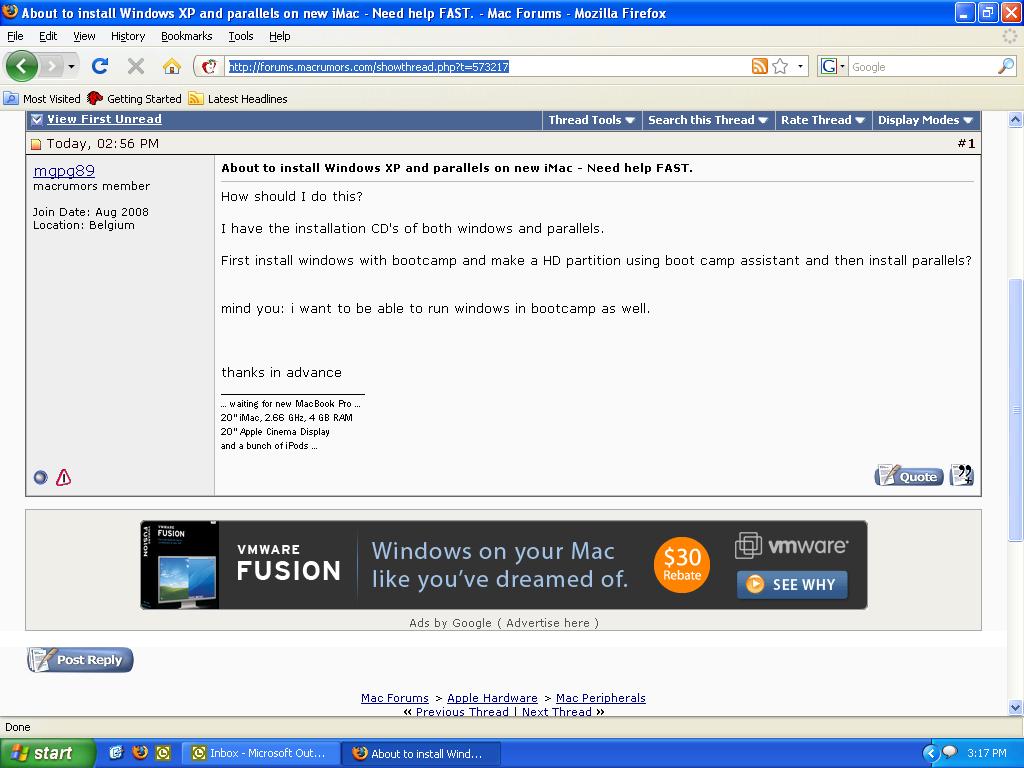Click the View First Unread link

pos(104,119)
